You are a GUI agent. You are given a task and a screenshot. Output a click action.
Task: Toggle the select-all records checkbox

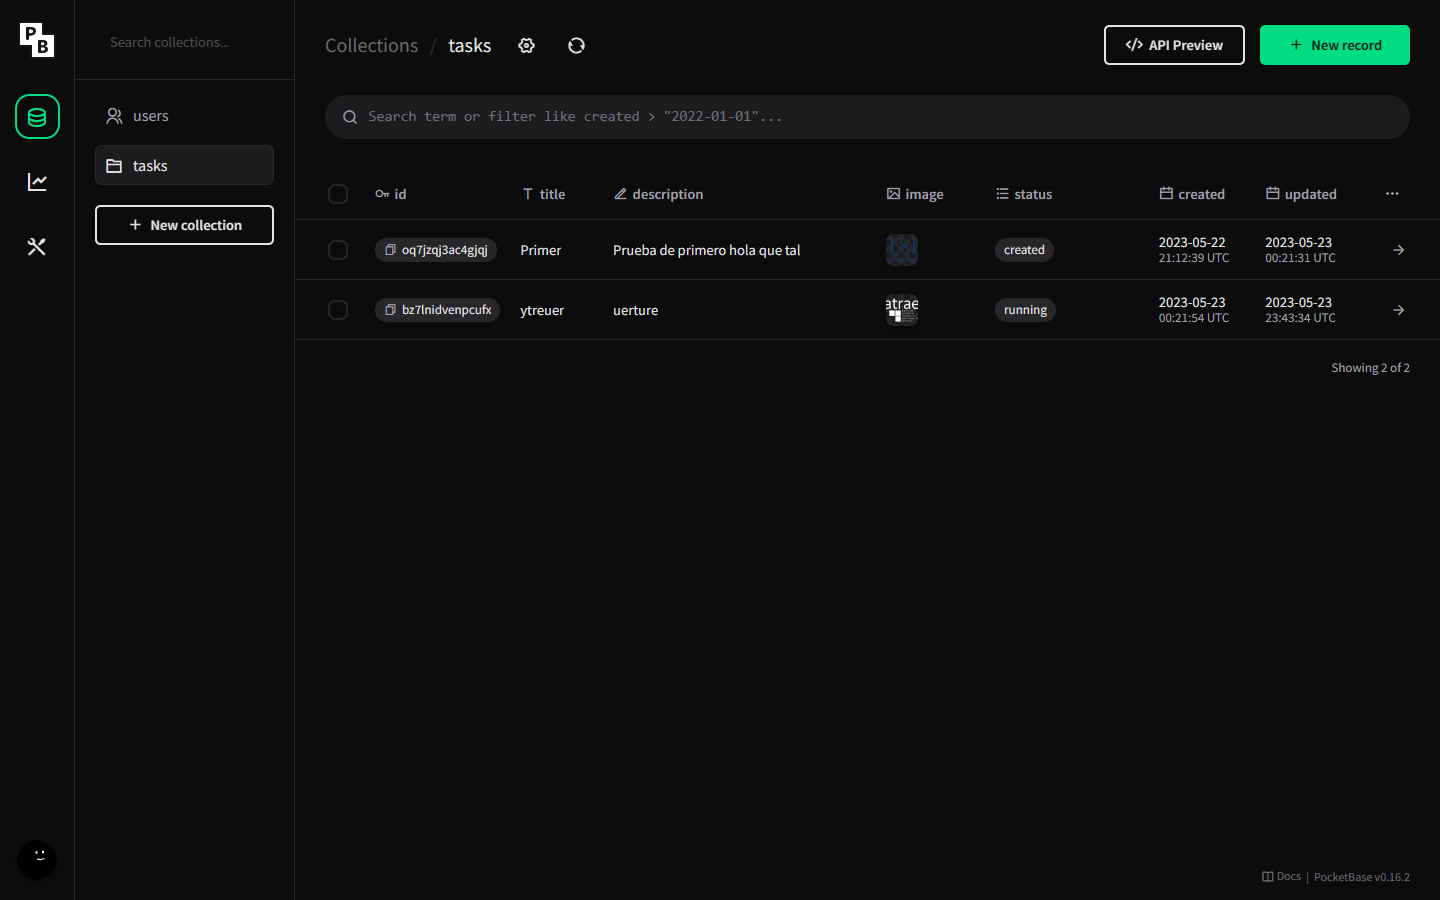337,194
